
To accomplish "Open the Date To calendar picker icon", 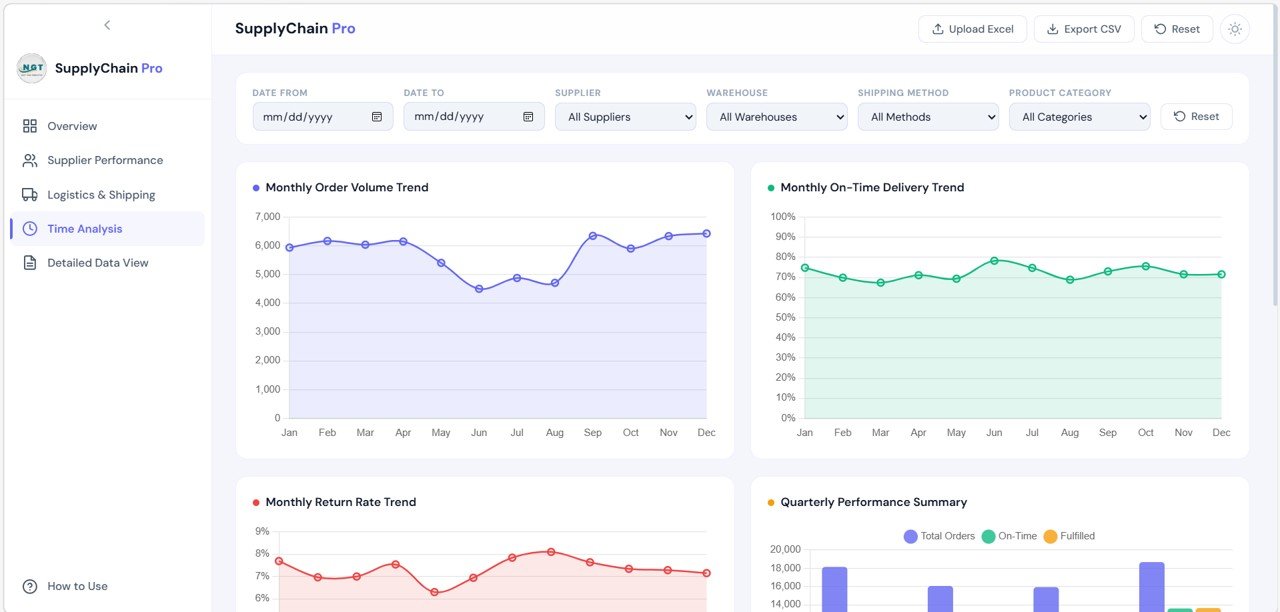I will point(528,117).
